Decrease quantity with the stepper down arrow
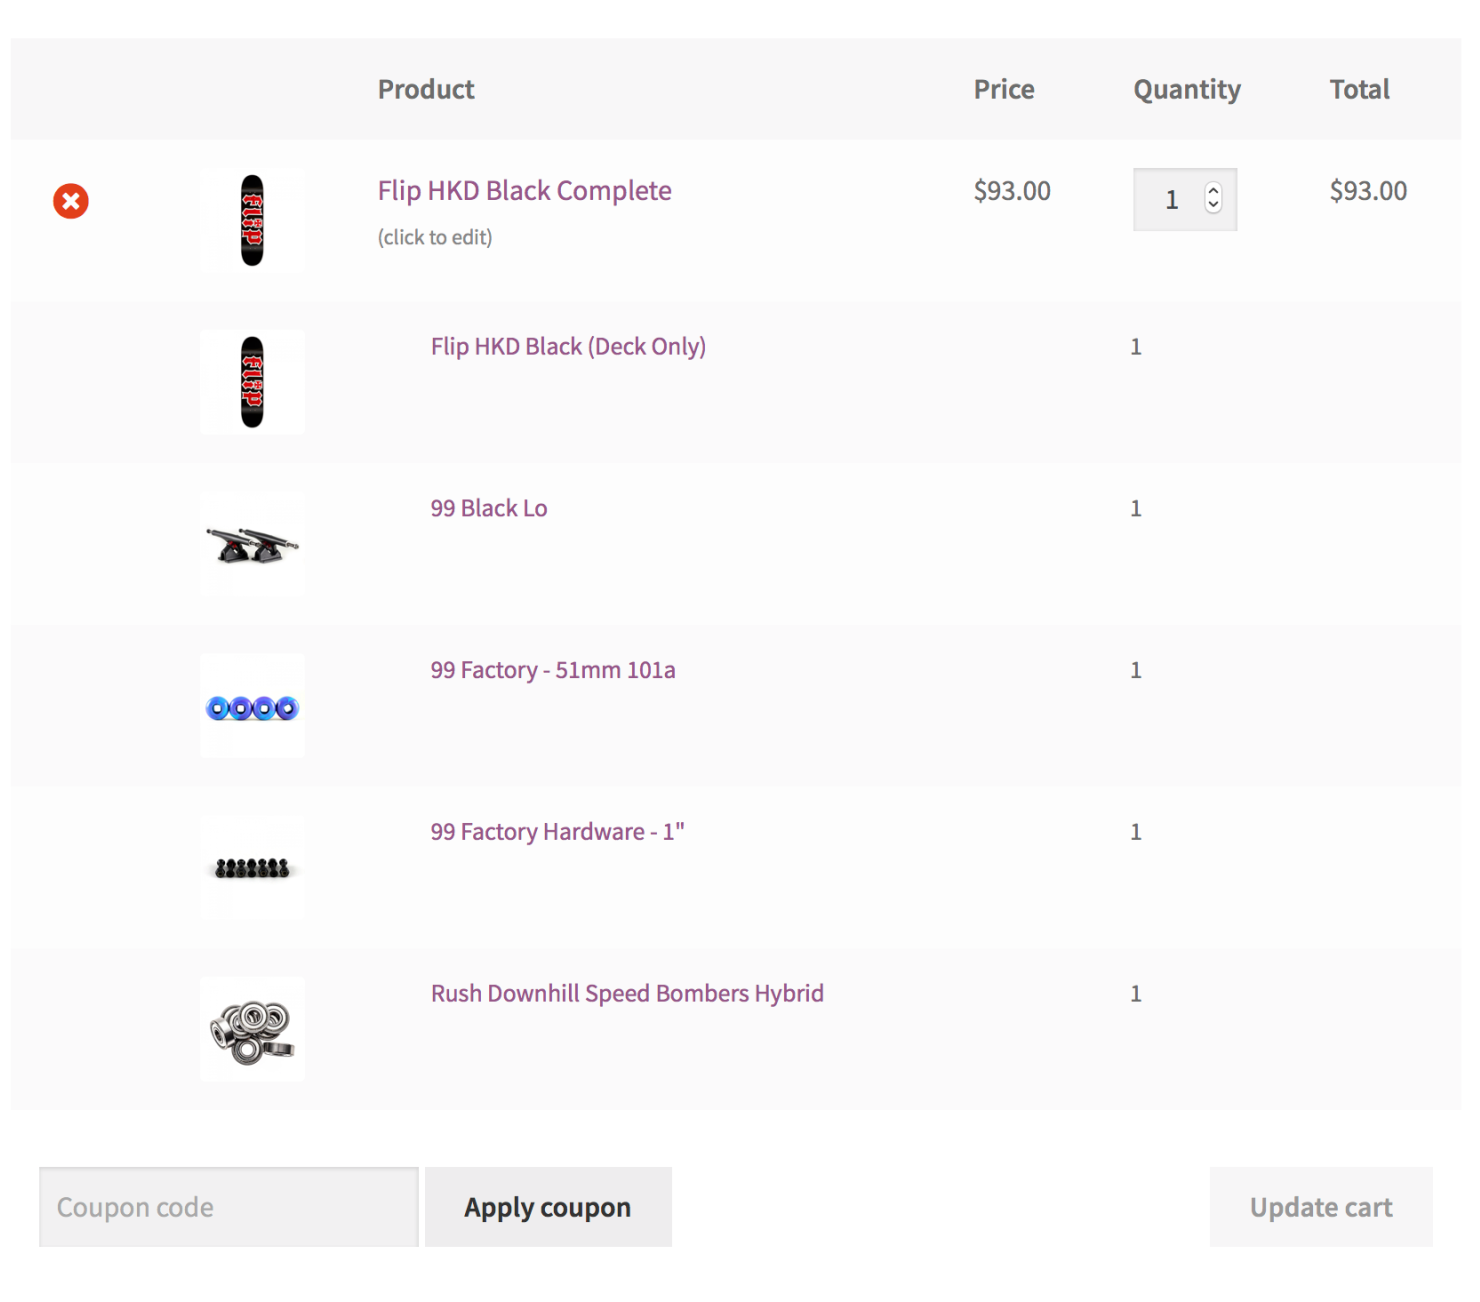This screenshot has height=1302, width=1480. 1213,206
